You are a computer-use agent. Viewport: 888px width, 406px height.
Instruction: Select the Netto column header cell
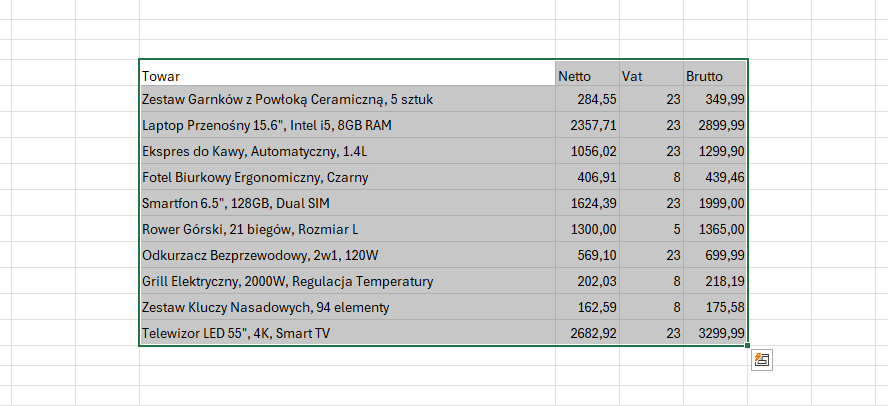[587, 75]
